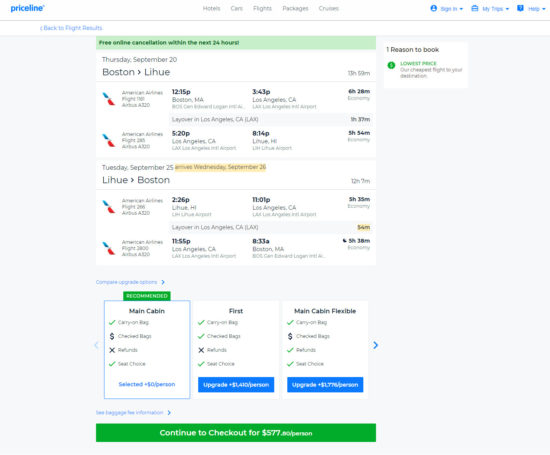Image resolution: width=550 pixels, height=455 pixels.
Task: Click the Sign In user icon
Action: (x=434, y=8)
